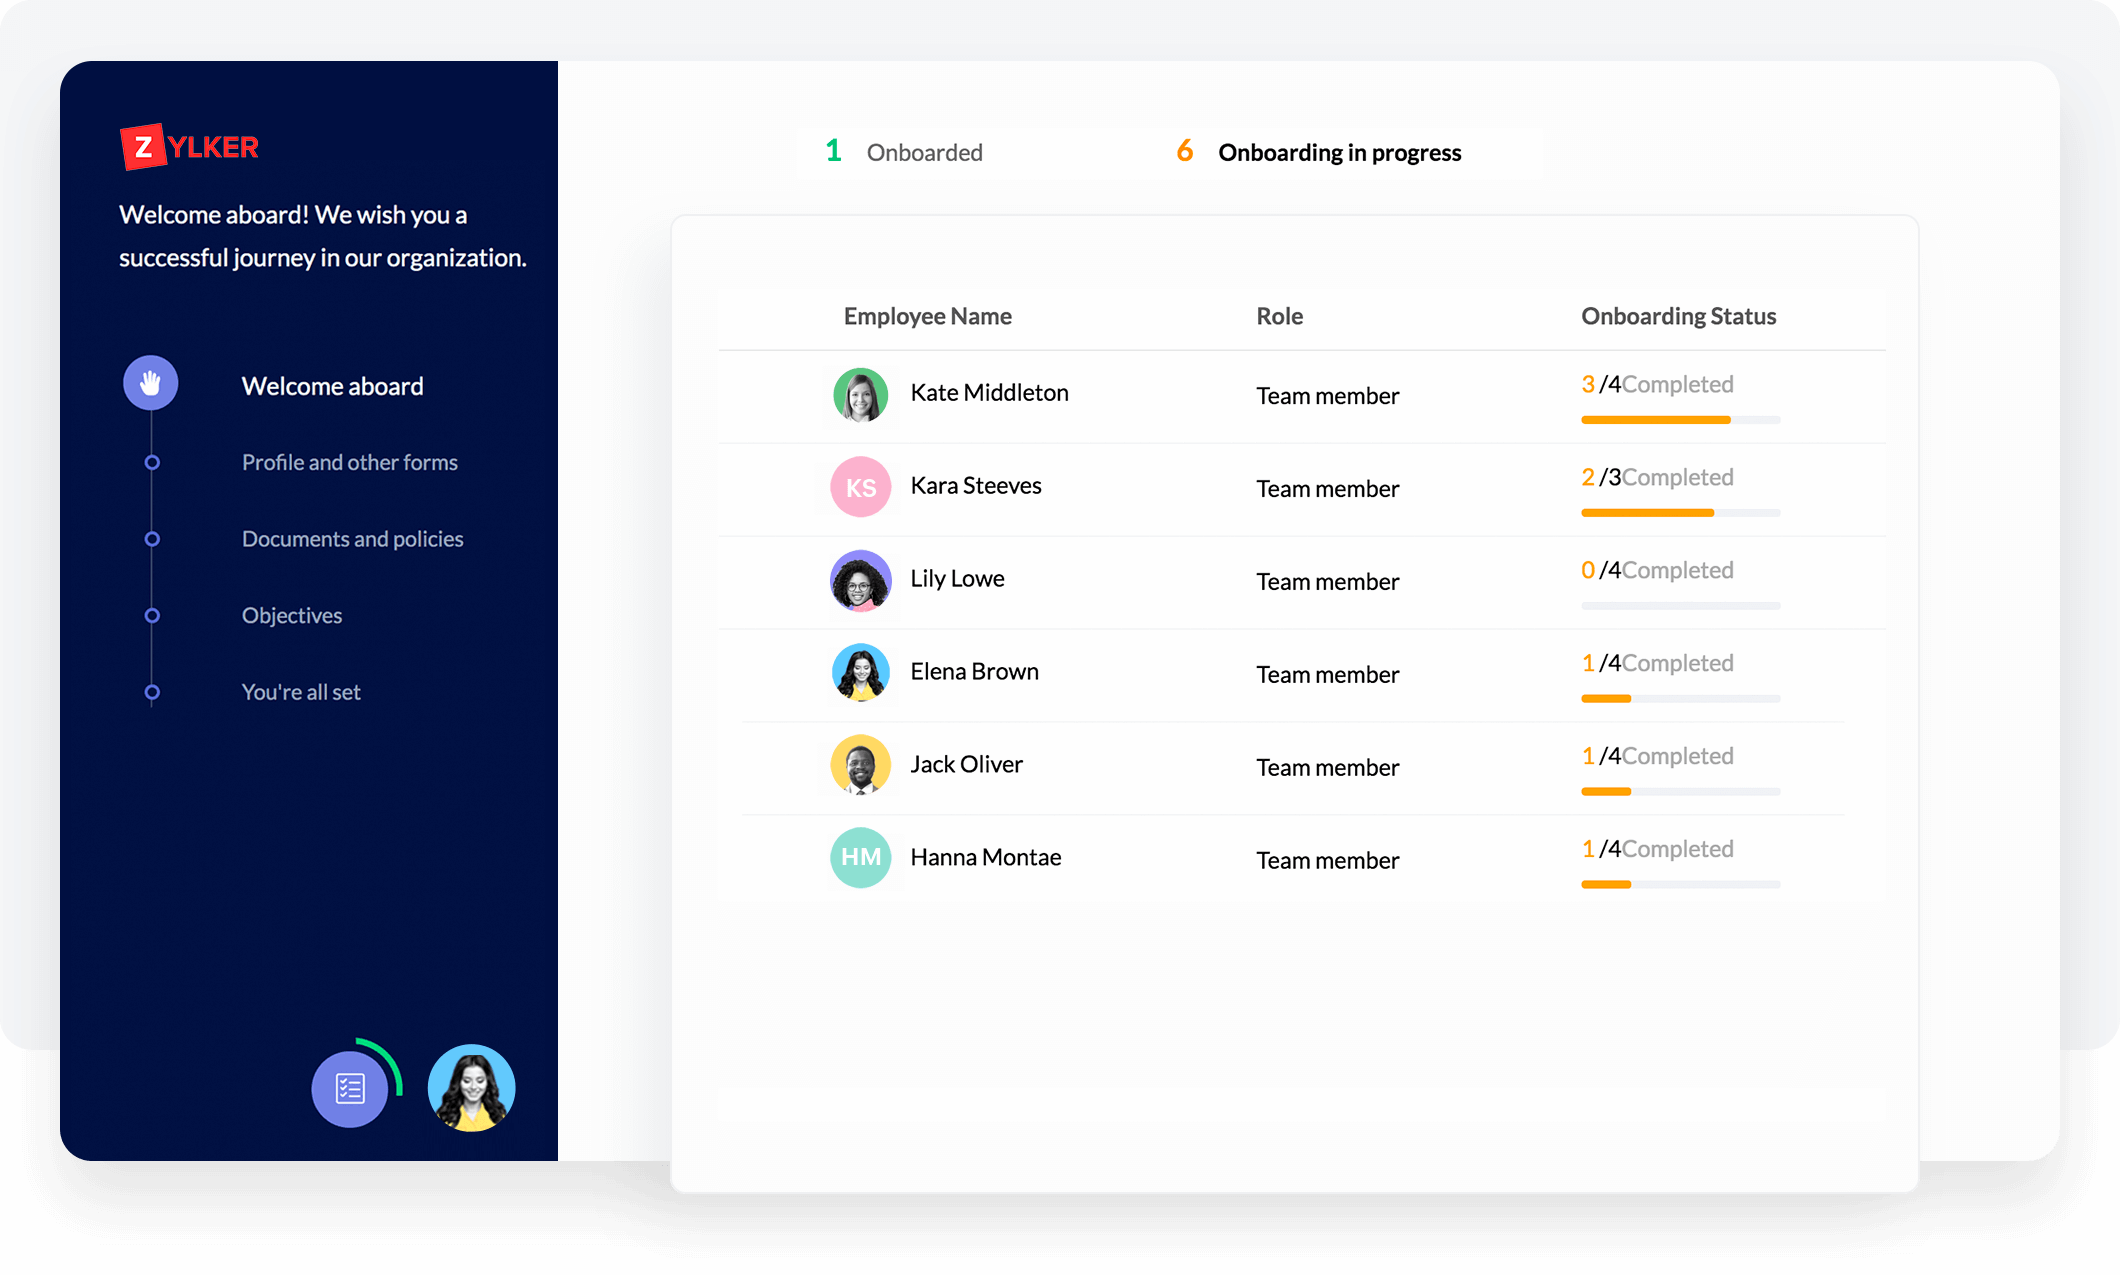
Task: Click Hanna Montae's employee name
Action: click(x=985, y=857)
